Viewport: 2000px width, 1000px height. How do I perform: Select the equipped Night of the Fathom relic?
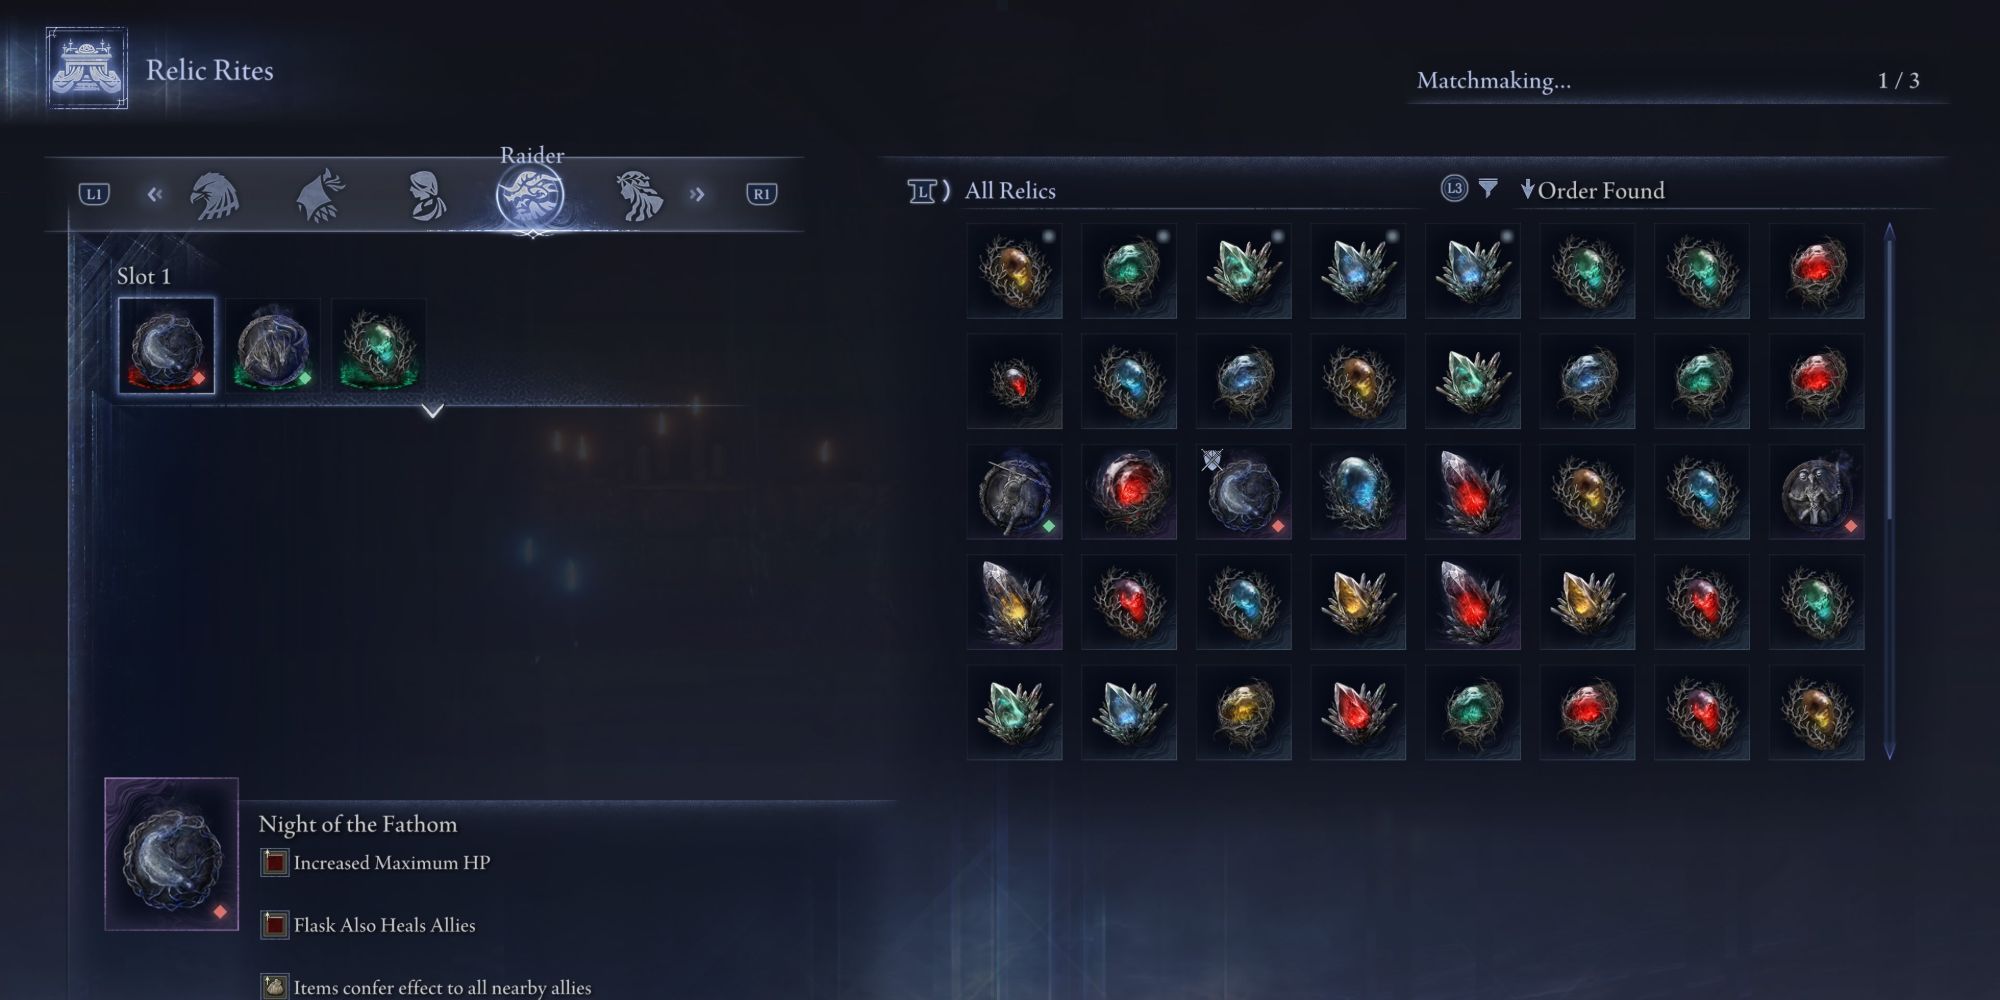click(x=167, y=345)
